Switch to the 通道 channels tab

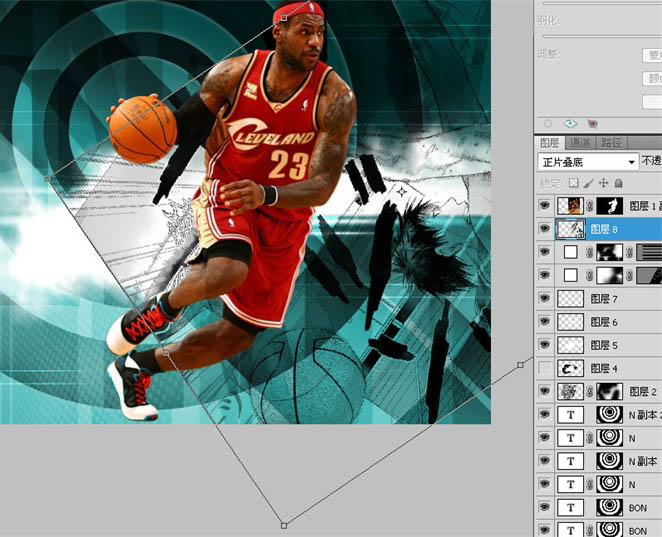pos(580,143)
